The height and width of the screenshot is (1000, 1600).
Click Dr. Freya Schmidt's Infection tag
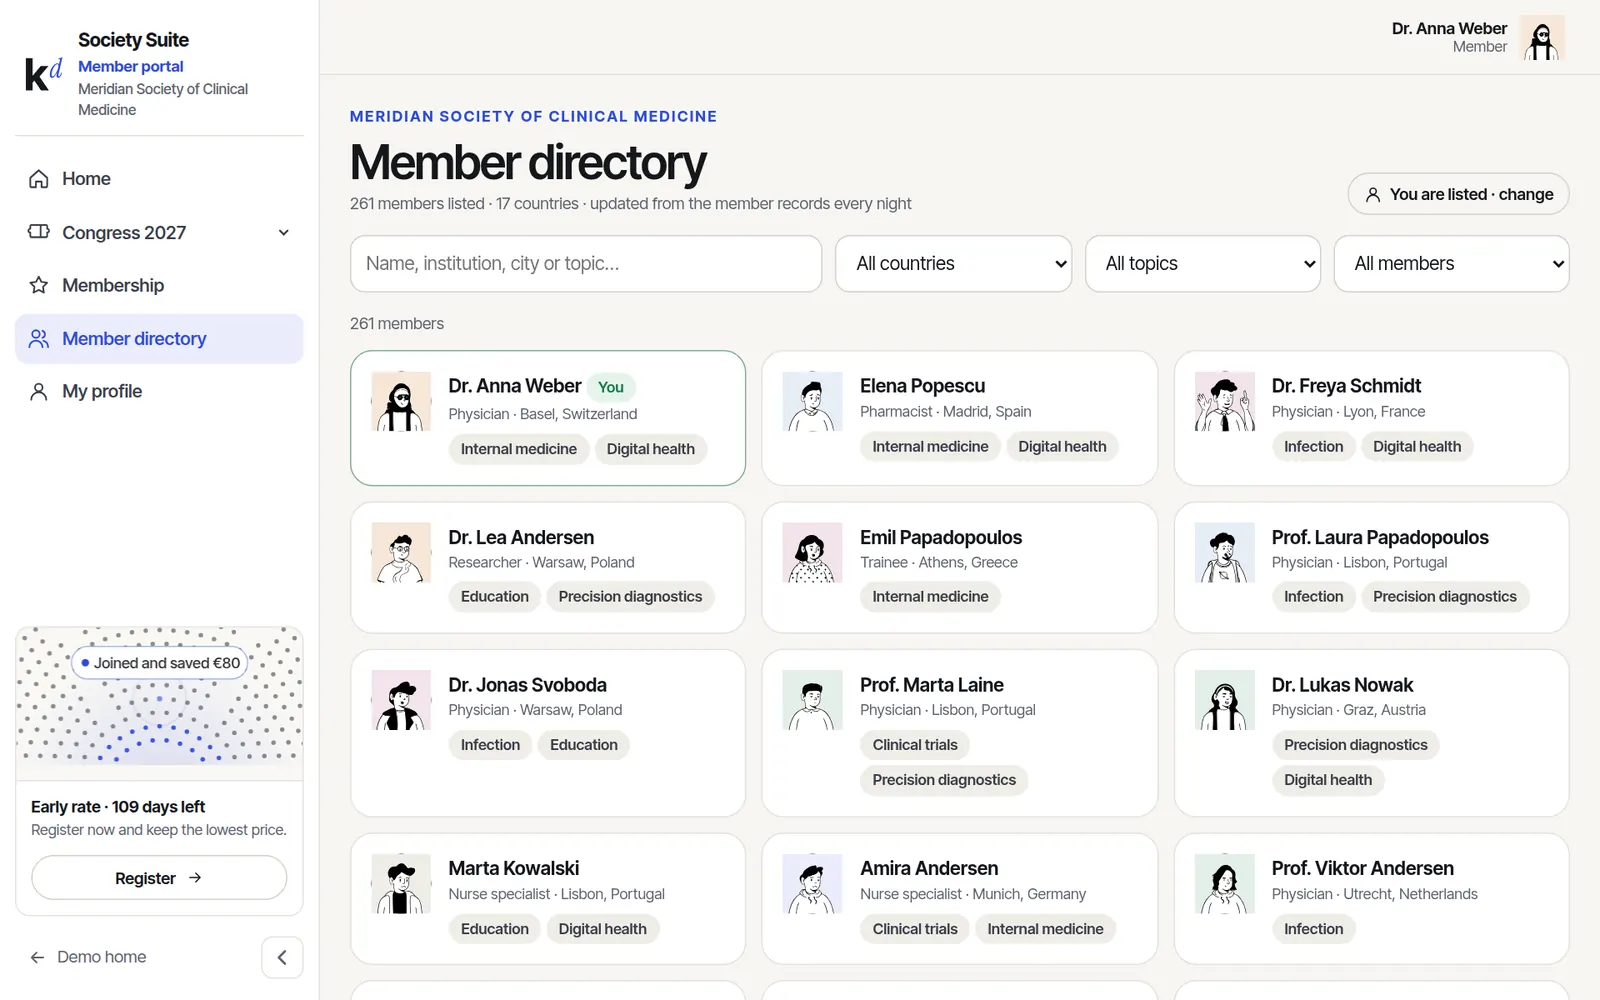click(1314, 447)
